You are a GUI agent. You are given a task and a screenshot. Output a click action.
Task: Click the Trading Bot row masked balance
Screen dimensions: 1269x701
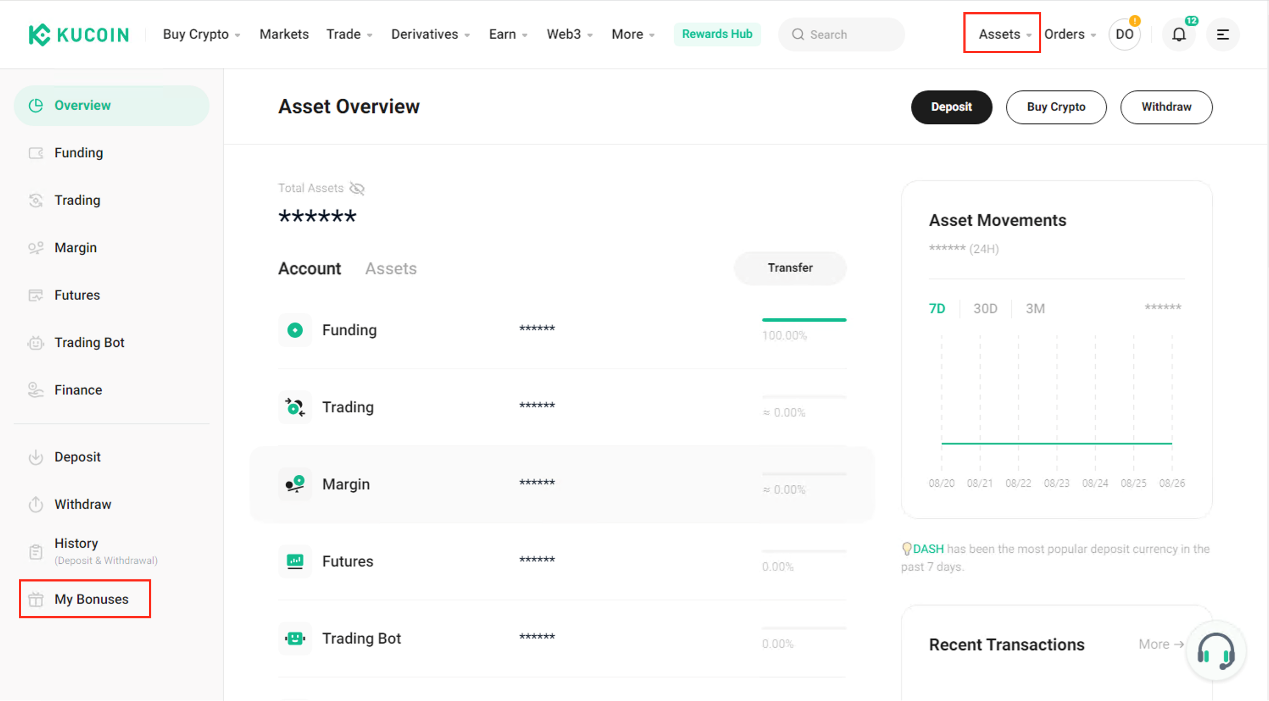click(x=537, y=638)
